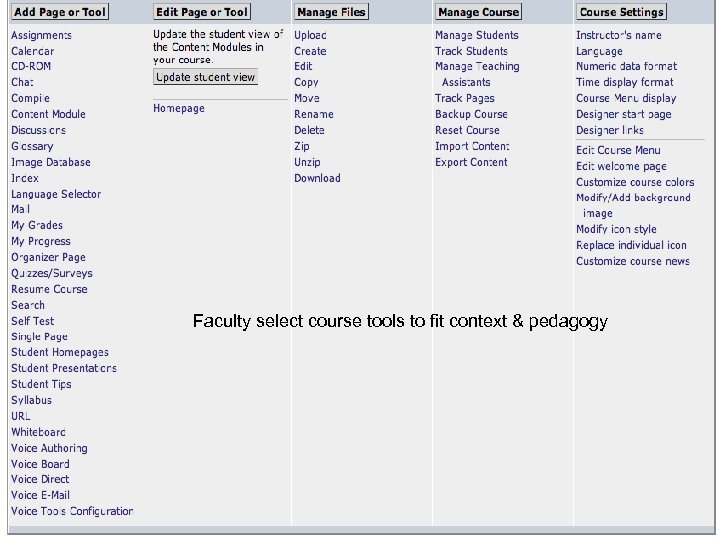This screenshot has width=720, height=540.
Task: Open Customize course colors
Action: [635, 182]
